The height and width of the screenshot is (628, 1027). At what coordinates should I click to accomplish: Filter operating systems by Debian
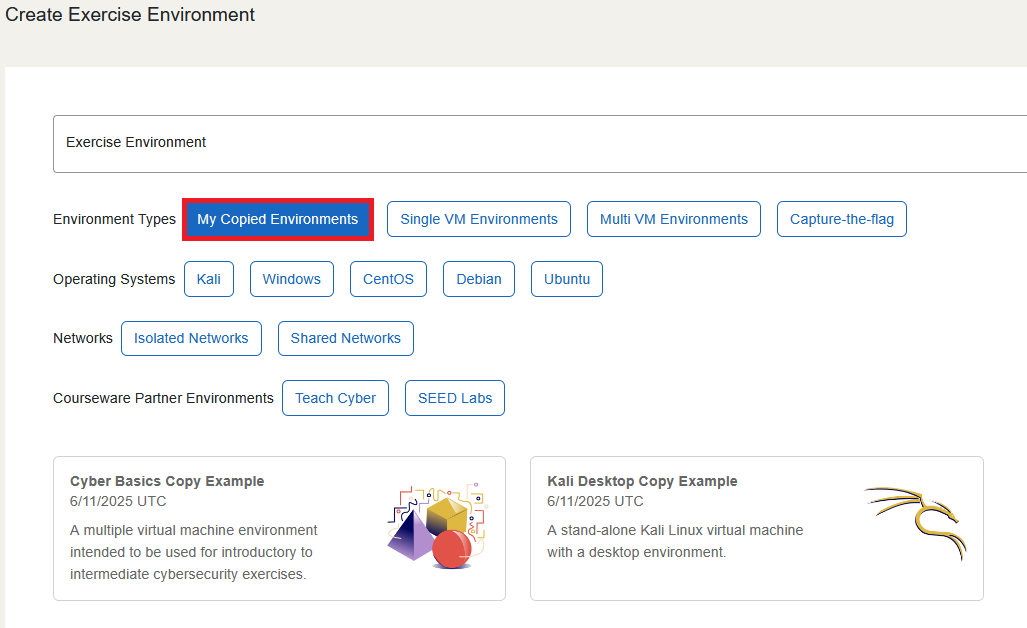[x=479, y=279]
